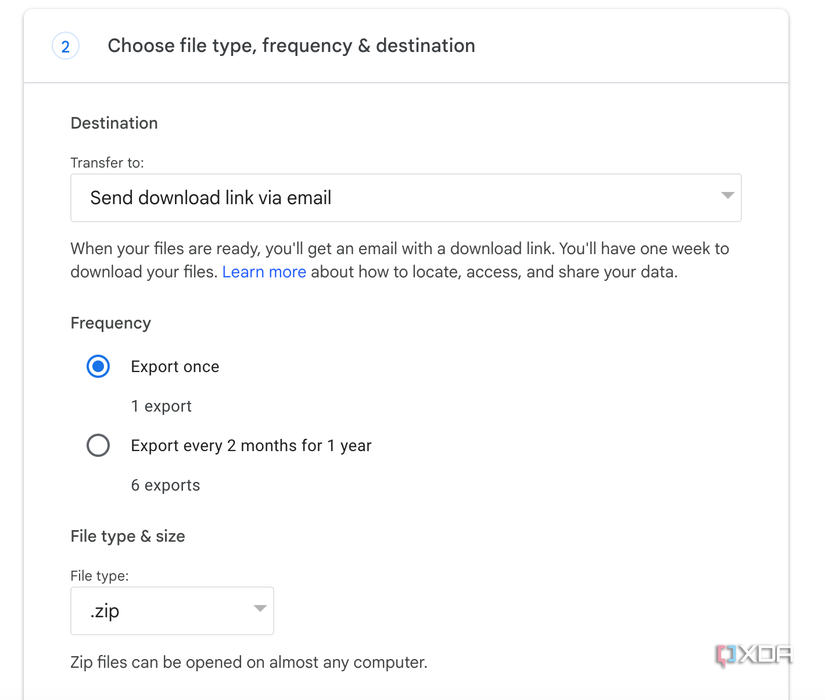Enable the currently unselected frequency option
825x700 pixels.
[x=97, y=445]
